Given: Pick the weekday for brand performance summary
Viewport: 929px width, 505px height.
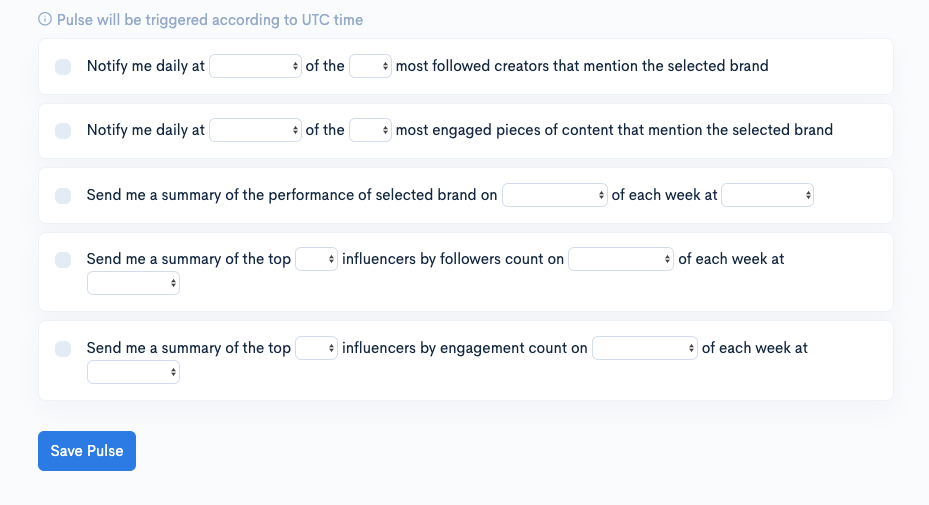Looking at the screenshot, I should [x=555, y=195].
